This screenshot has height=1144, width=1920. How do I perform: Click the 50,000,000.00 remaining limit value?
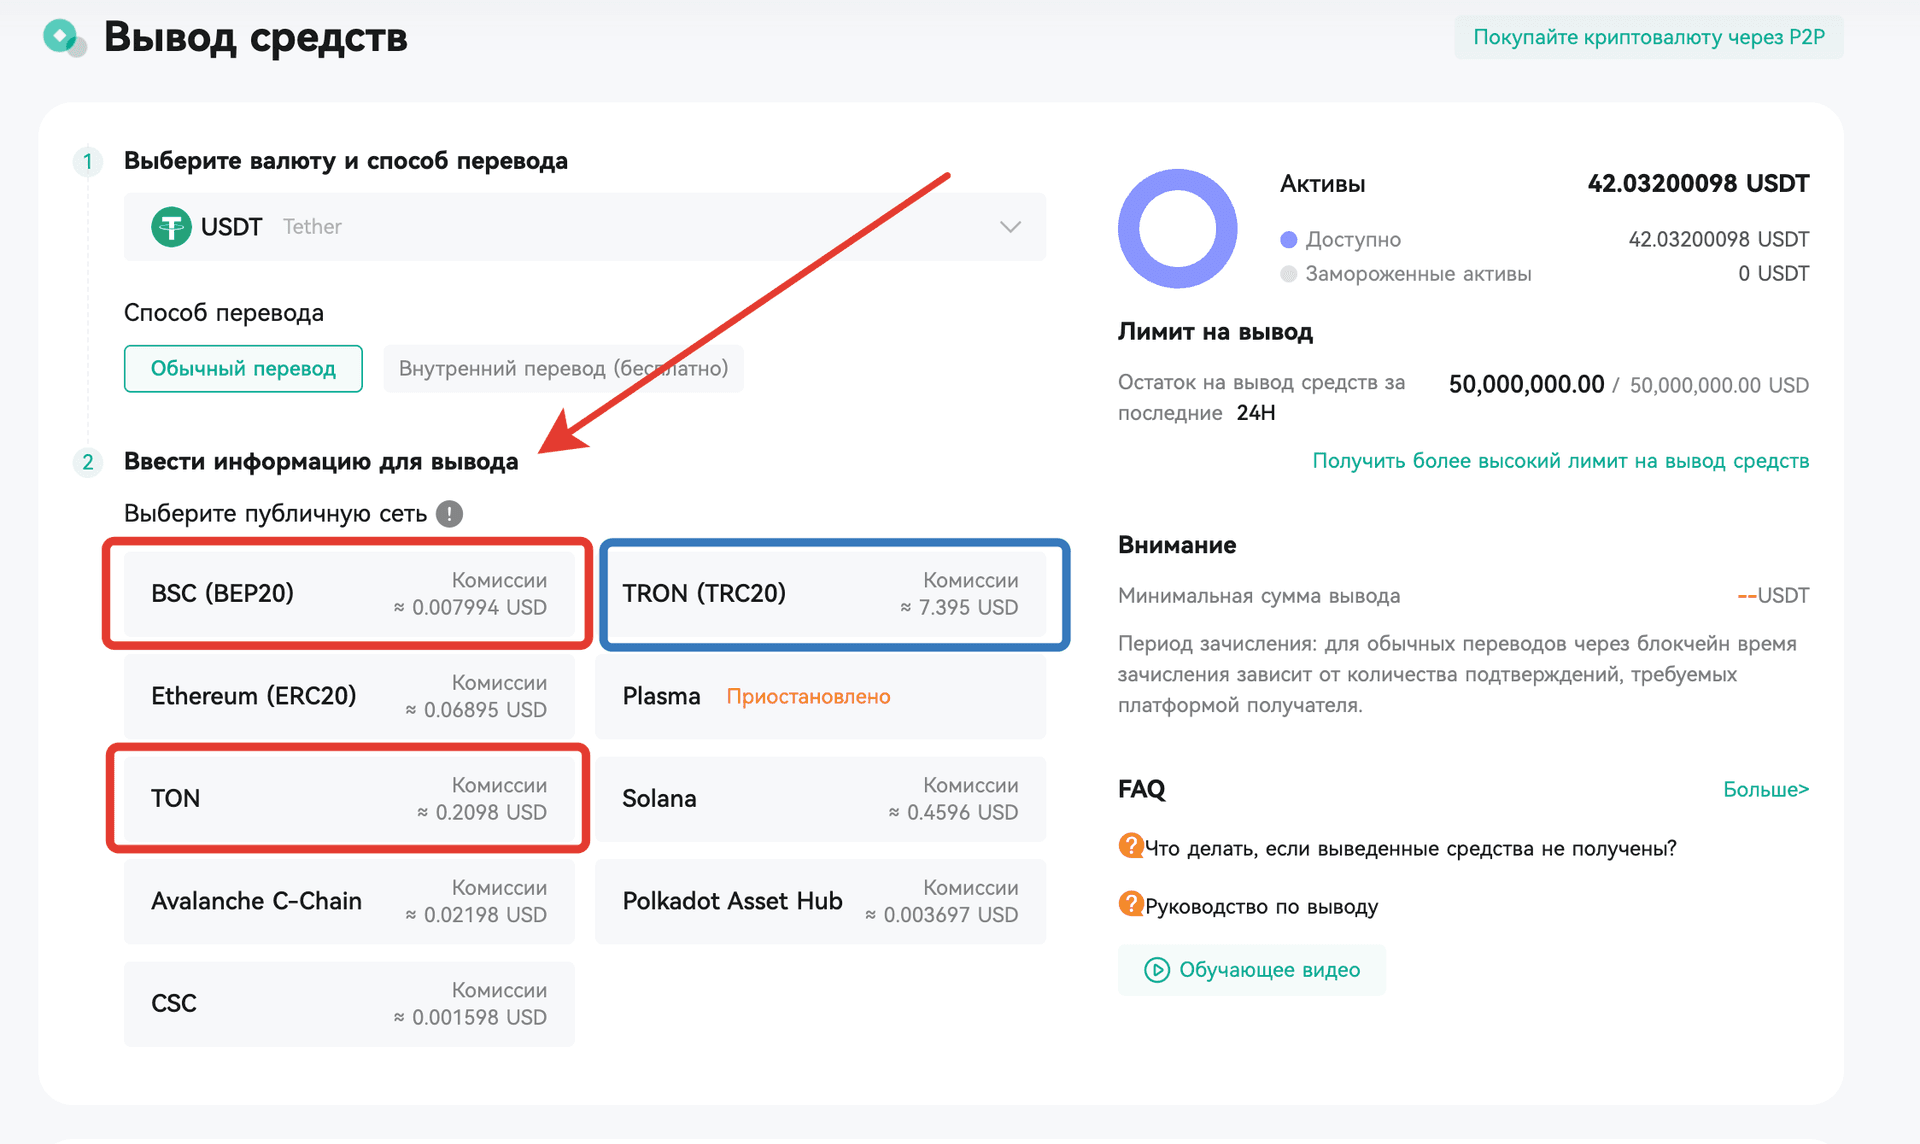coord(1526,384)
